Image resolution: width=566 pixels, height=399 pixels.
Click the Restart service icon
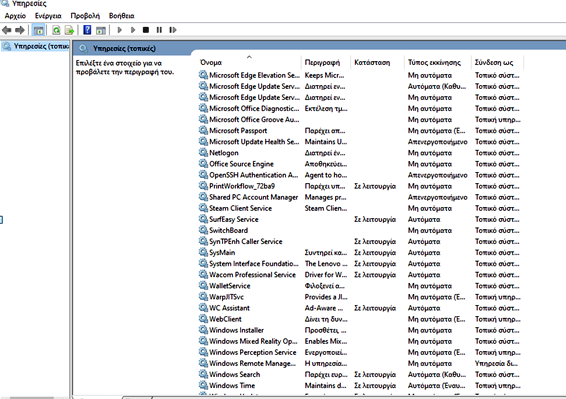coord(173,30)
